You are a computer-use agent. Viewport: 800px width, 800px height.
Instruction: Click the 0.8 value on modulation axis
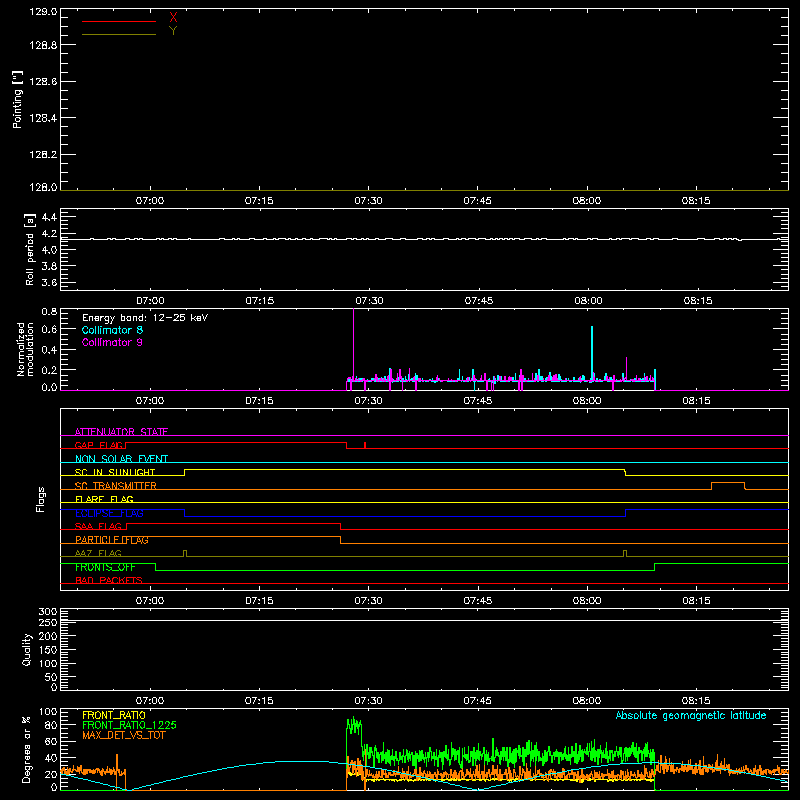coord(49,312)
